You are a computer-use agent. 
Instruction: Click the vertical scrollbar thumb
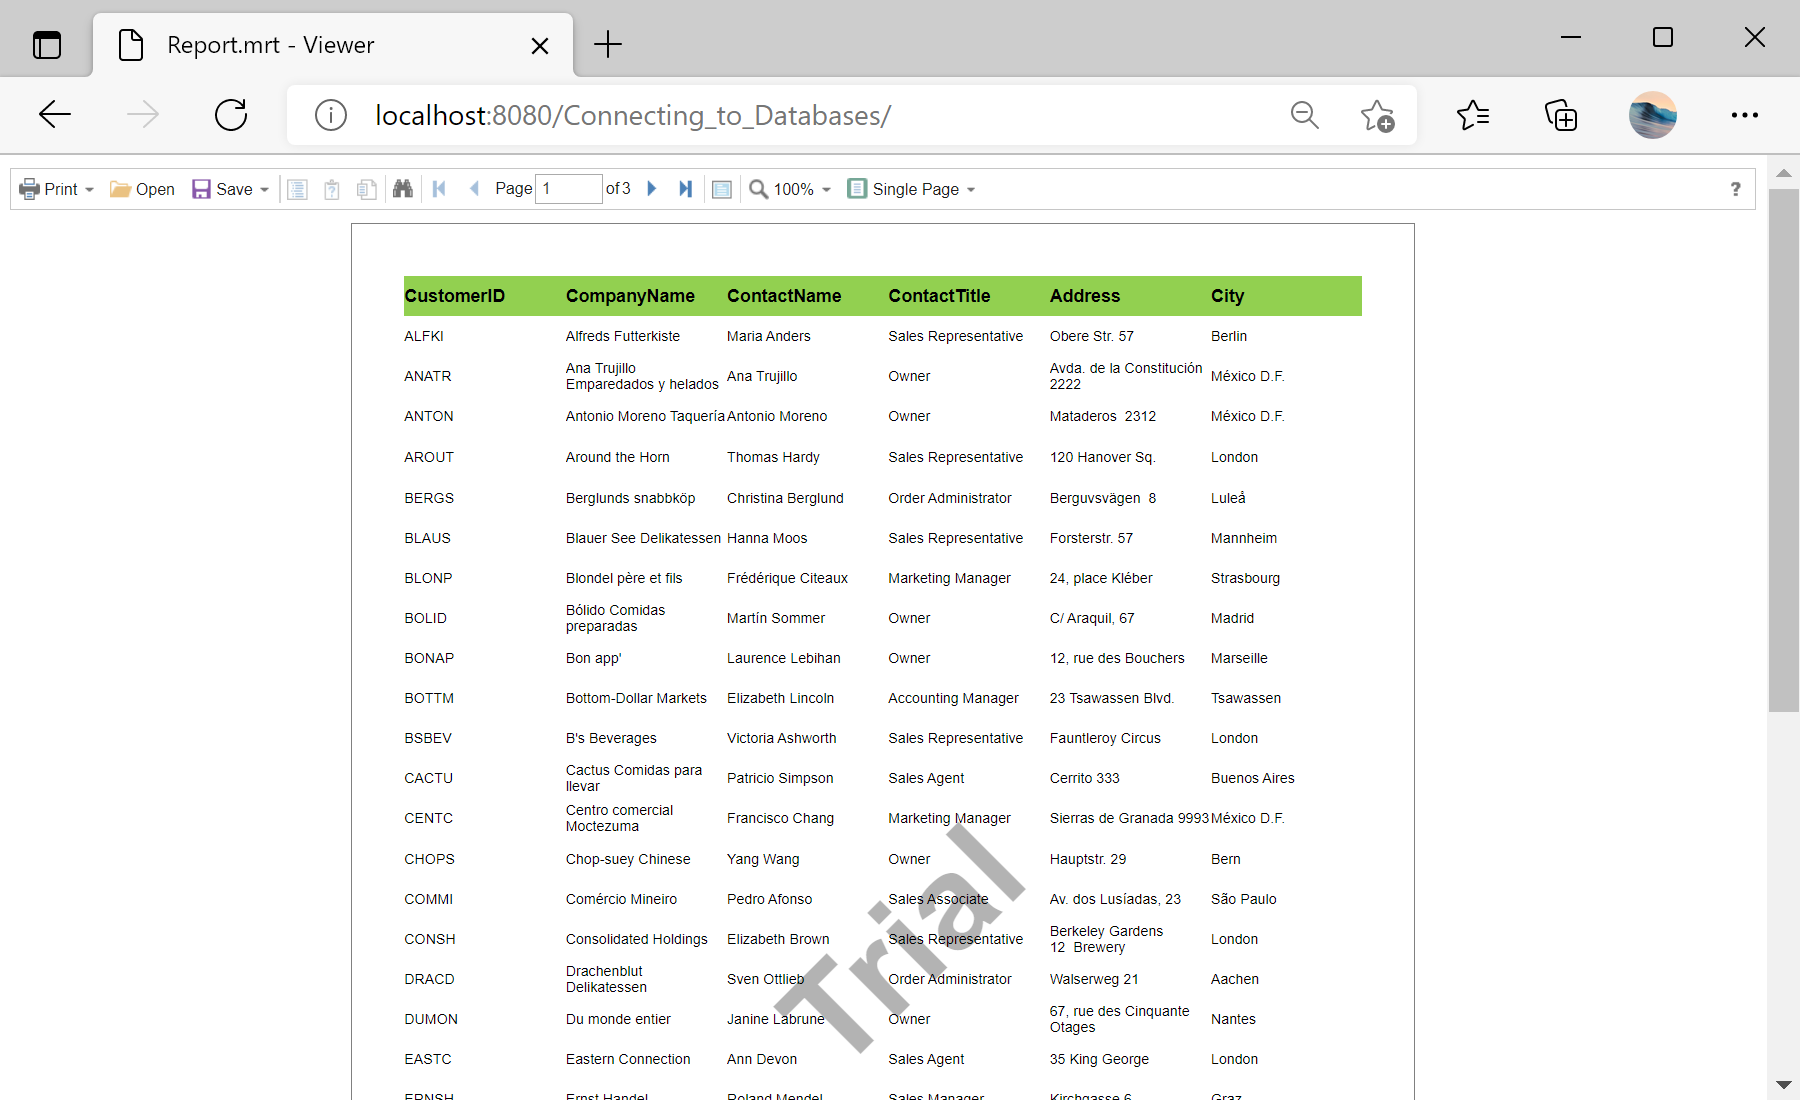1783,450
